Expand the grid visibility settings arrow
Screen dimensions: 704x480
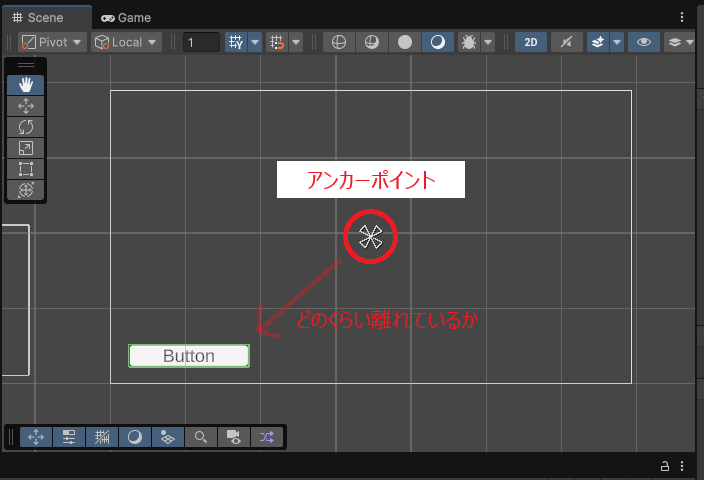coord(255,42)
